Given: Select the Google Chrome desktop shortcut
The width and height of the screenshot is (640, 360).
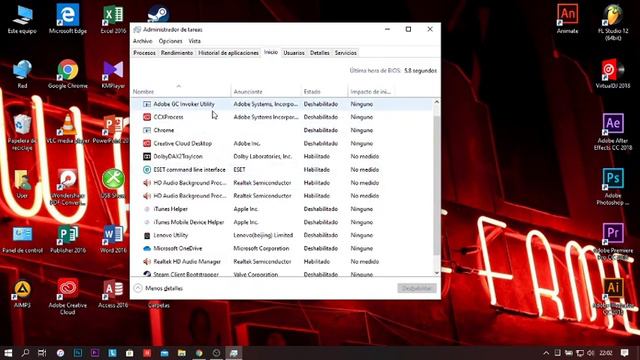Looking at the screenshot, I should (x=68, y=74).
